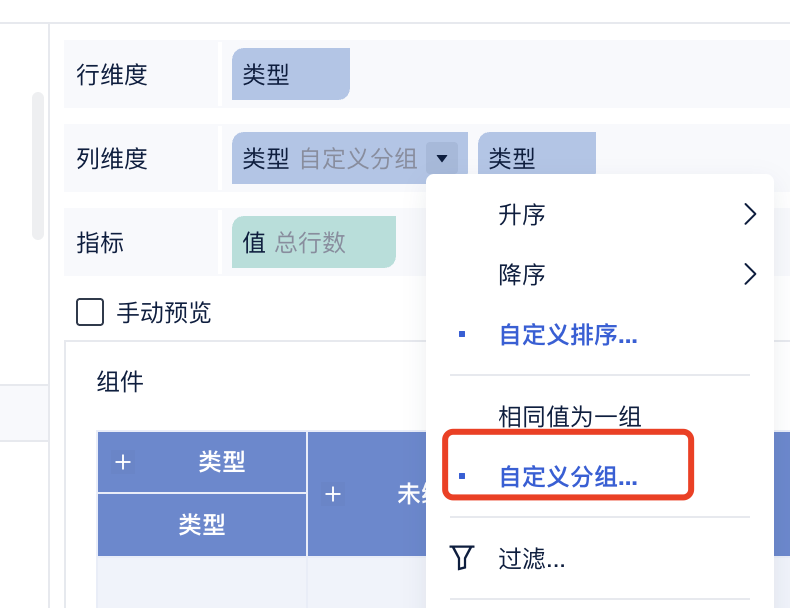790x608 pixels.
Task: Choose 相同值为一组 menu option
Action: point(569,417)
